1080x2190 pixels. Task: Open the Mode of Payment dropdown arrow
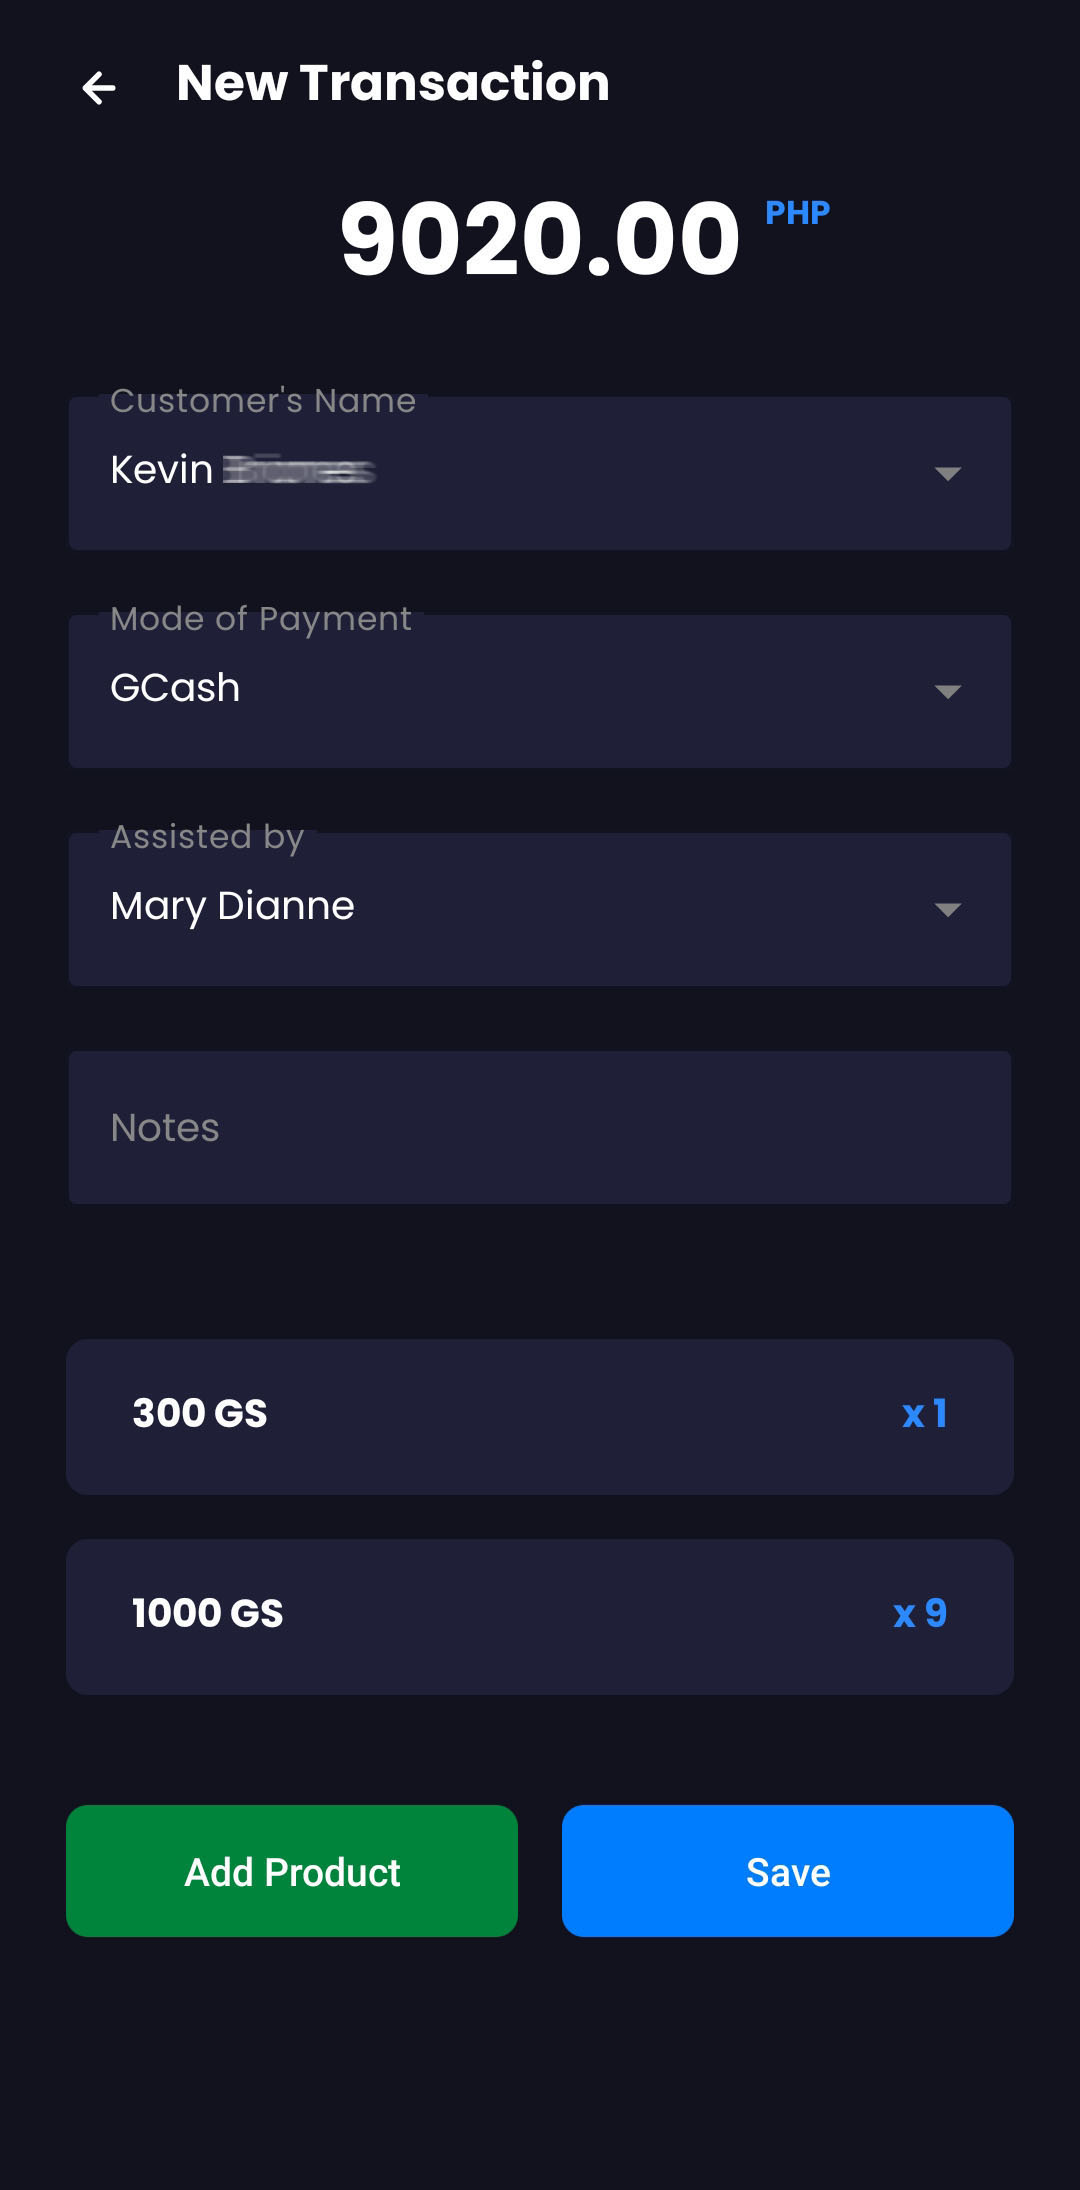pyautogui.click(x=947, y=691)
